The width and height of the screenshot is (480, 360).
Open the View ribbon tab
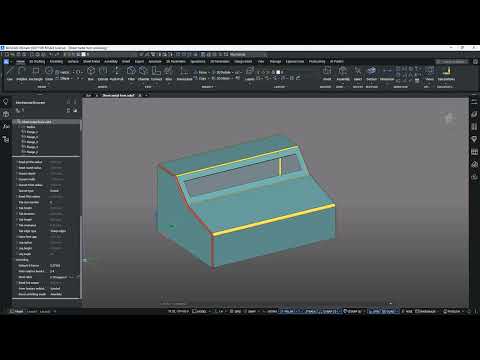point(261,62)
